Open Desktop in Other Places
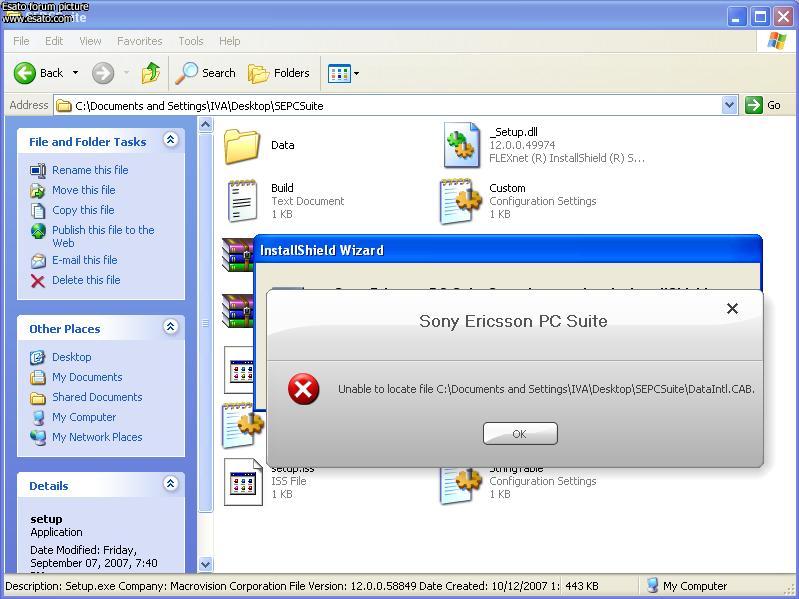The width and height of the screenshot is (799, 599). (x=72, y=357)
